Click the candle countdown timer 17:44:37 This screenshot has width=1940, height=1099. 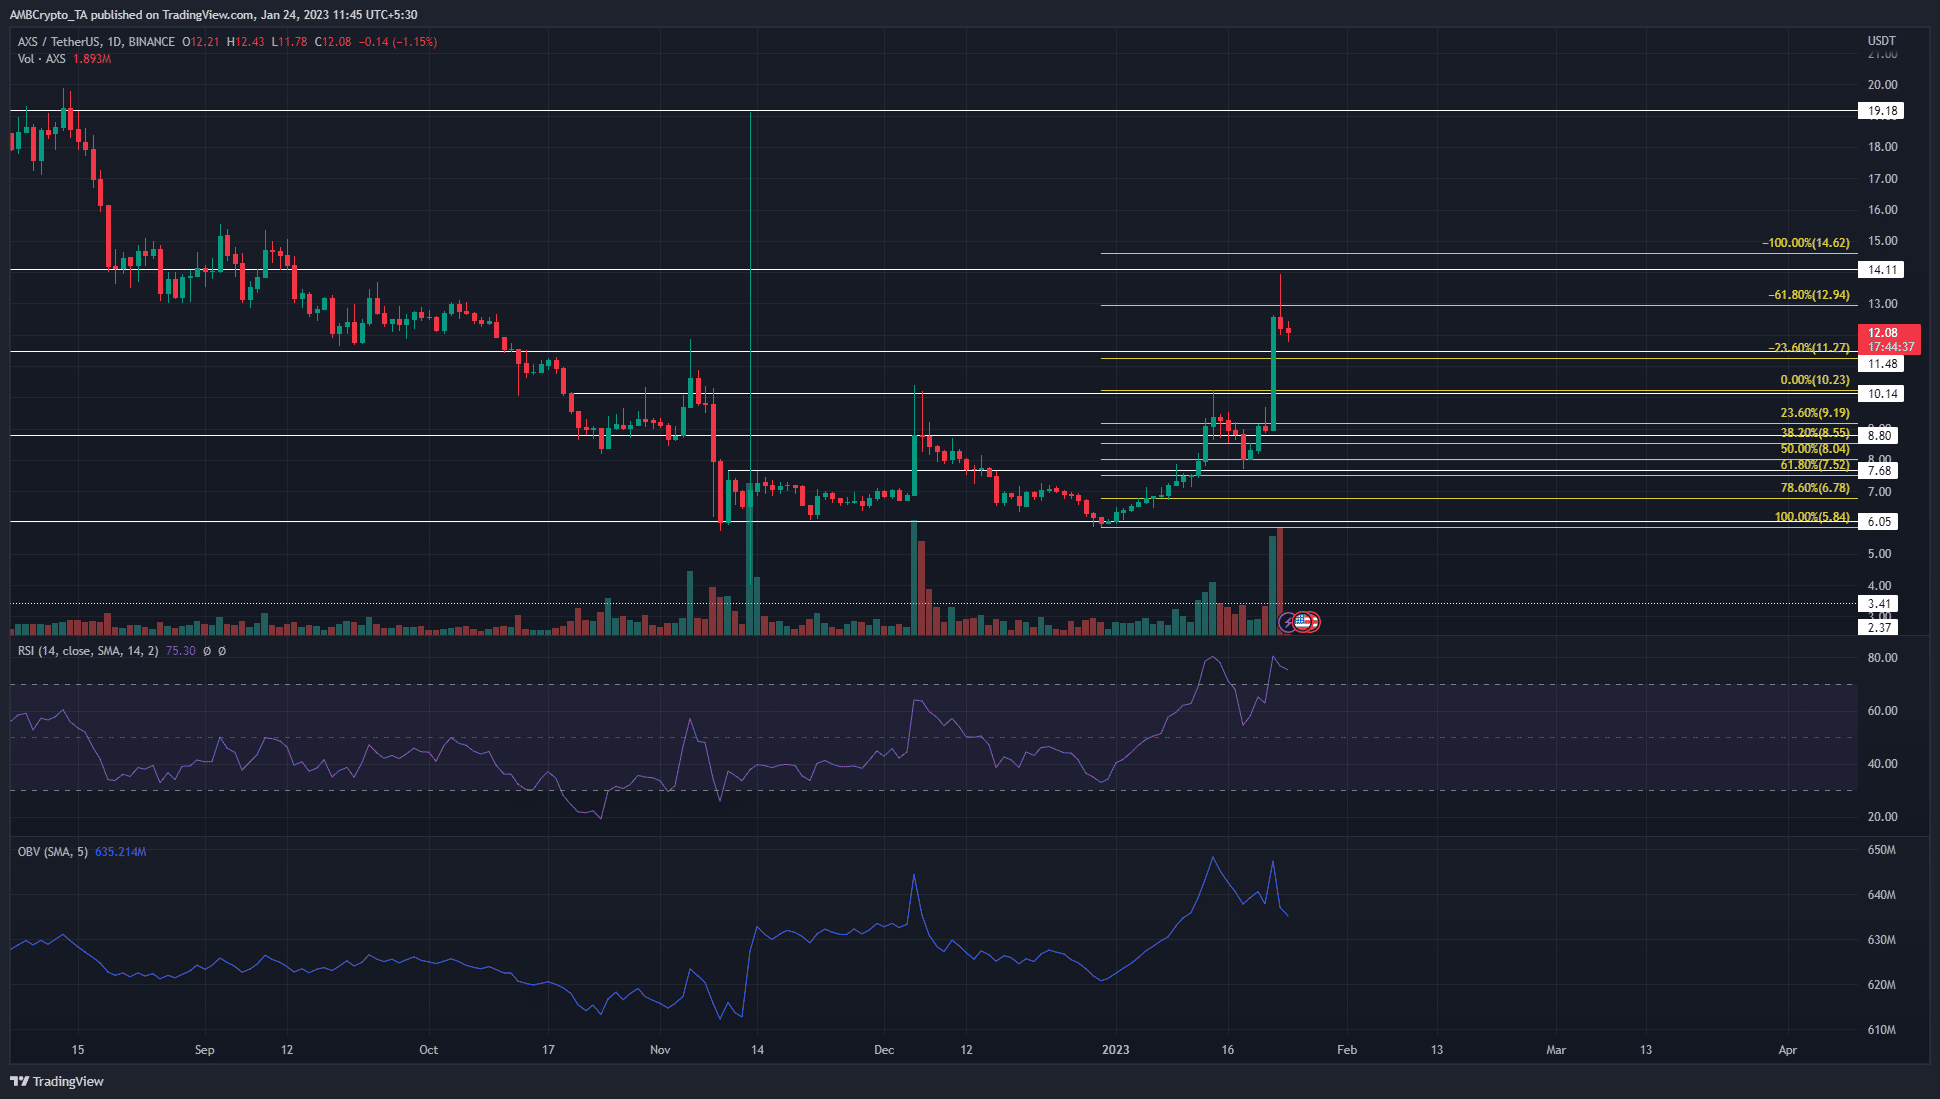point(1891,347)
